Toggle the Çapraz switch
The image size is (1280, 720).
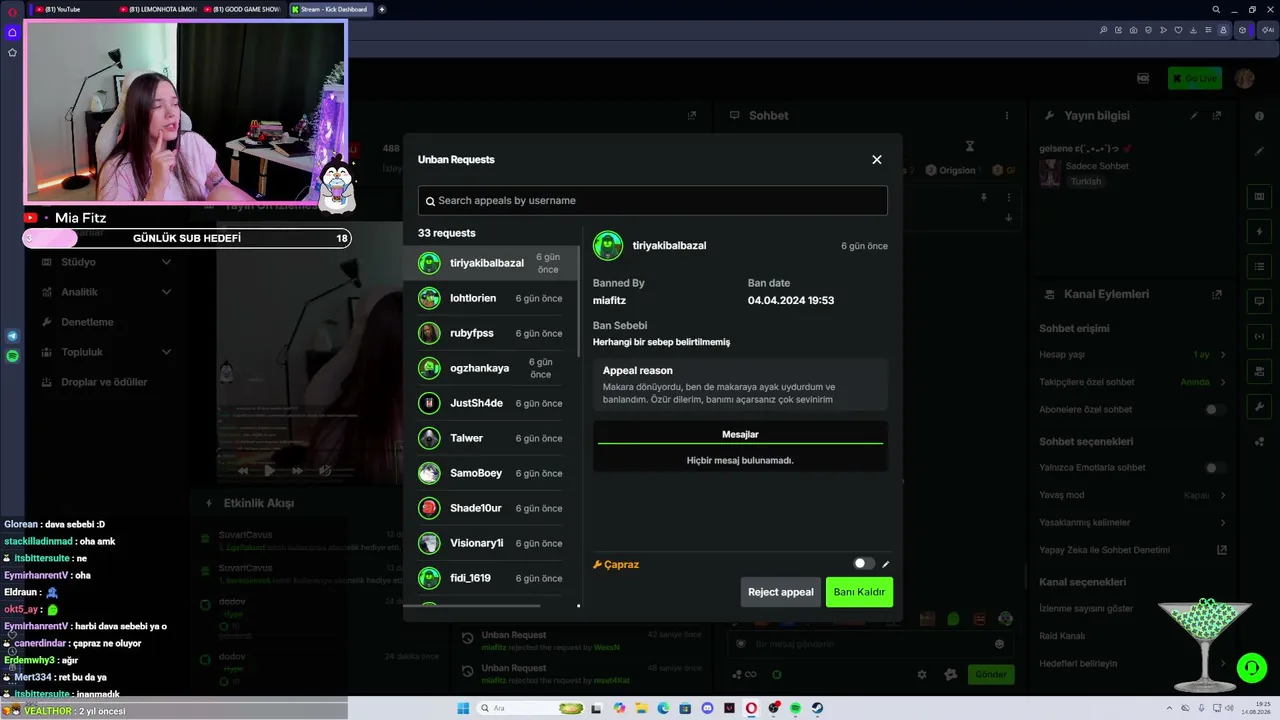point(864,564)
